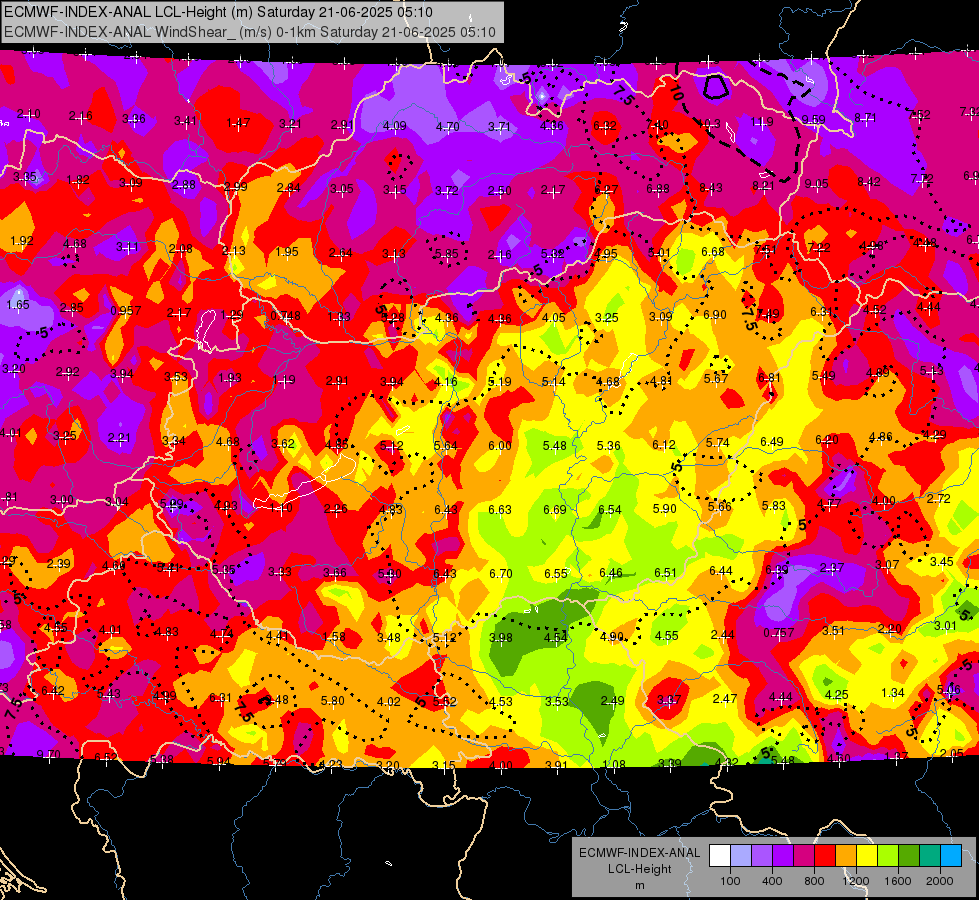Click the grid value 6.70
Screen dimensions: 979x900
tap(501, 573)
